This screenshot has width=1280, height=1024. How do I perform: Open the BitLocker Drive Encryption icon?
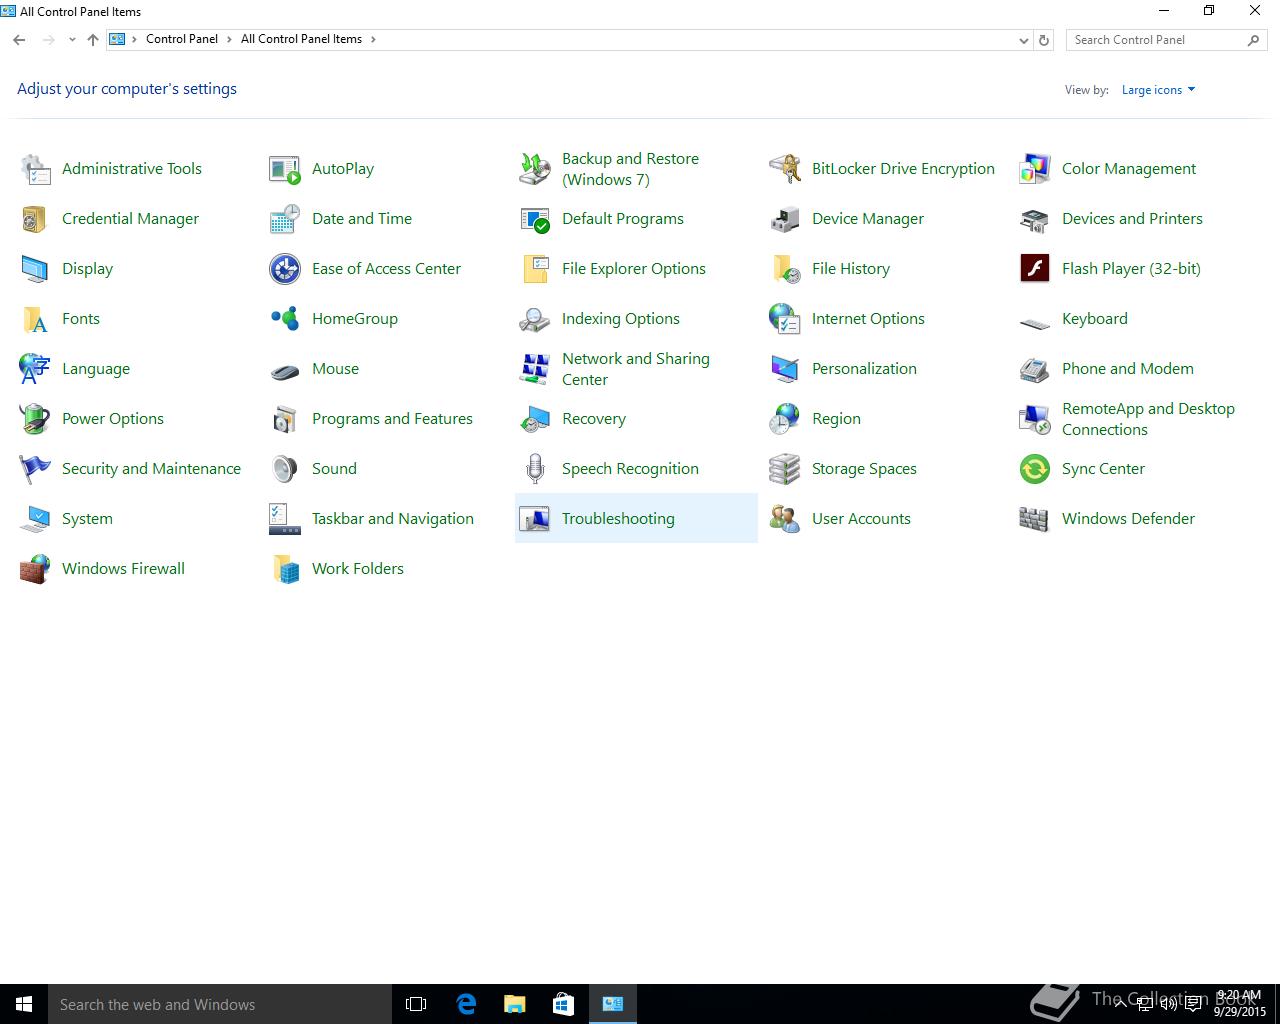pyautogui.click(x=785, y=169)
